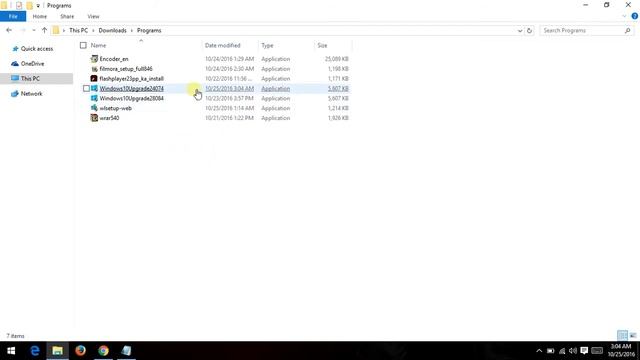Navigate to This PC in breadcrumb
This screenshot has width=640, height=360.
coord(78,31)
